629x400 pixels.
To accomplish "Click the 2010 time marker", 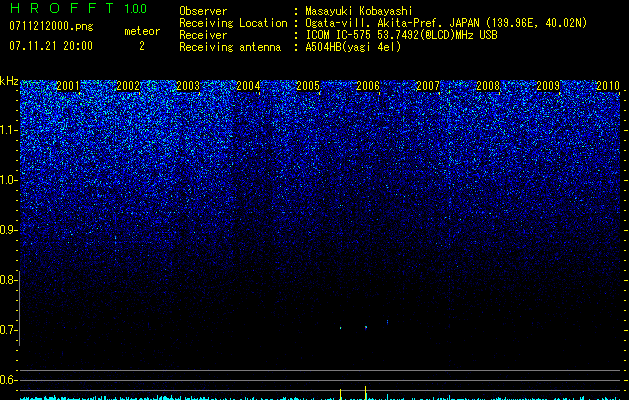I will point(608,85).
